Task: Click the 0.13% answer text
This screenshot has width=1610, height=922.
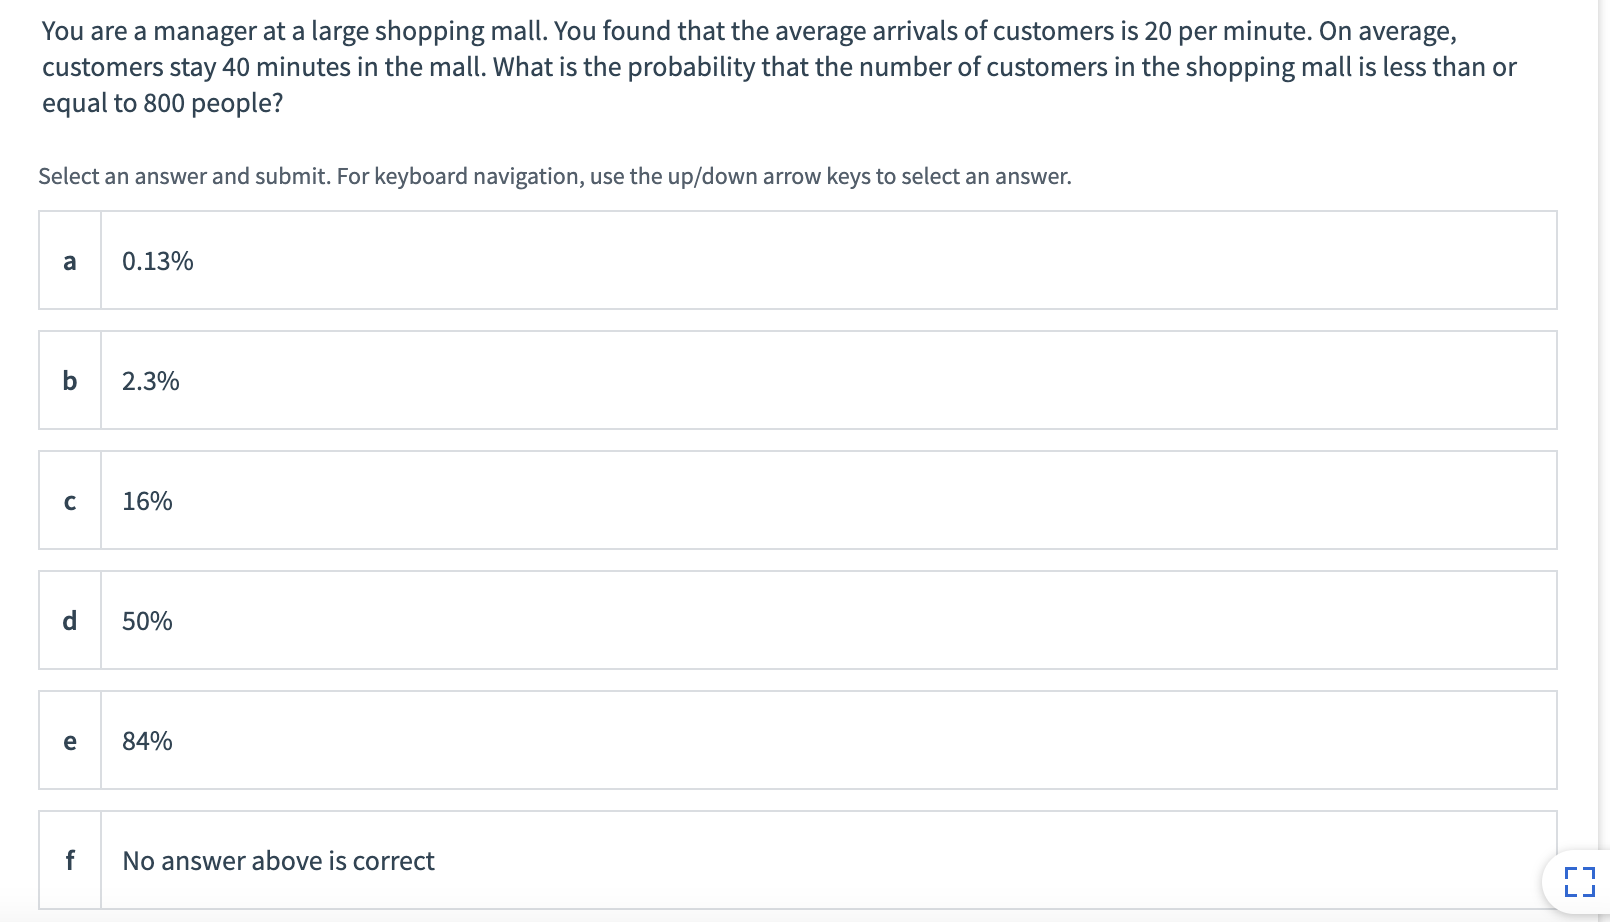Action: (156, 260)
